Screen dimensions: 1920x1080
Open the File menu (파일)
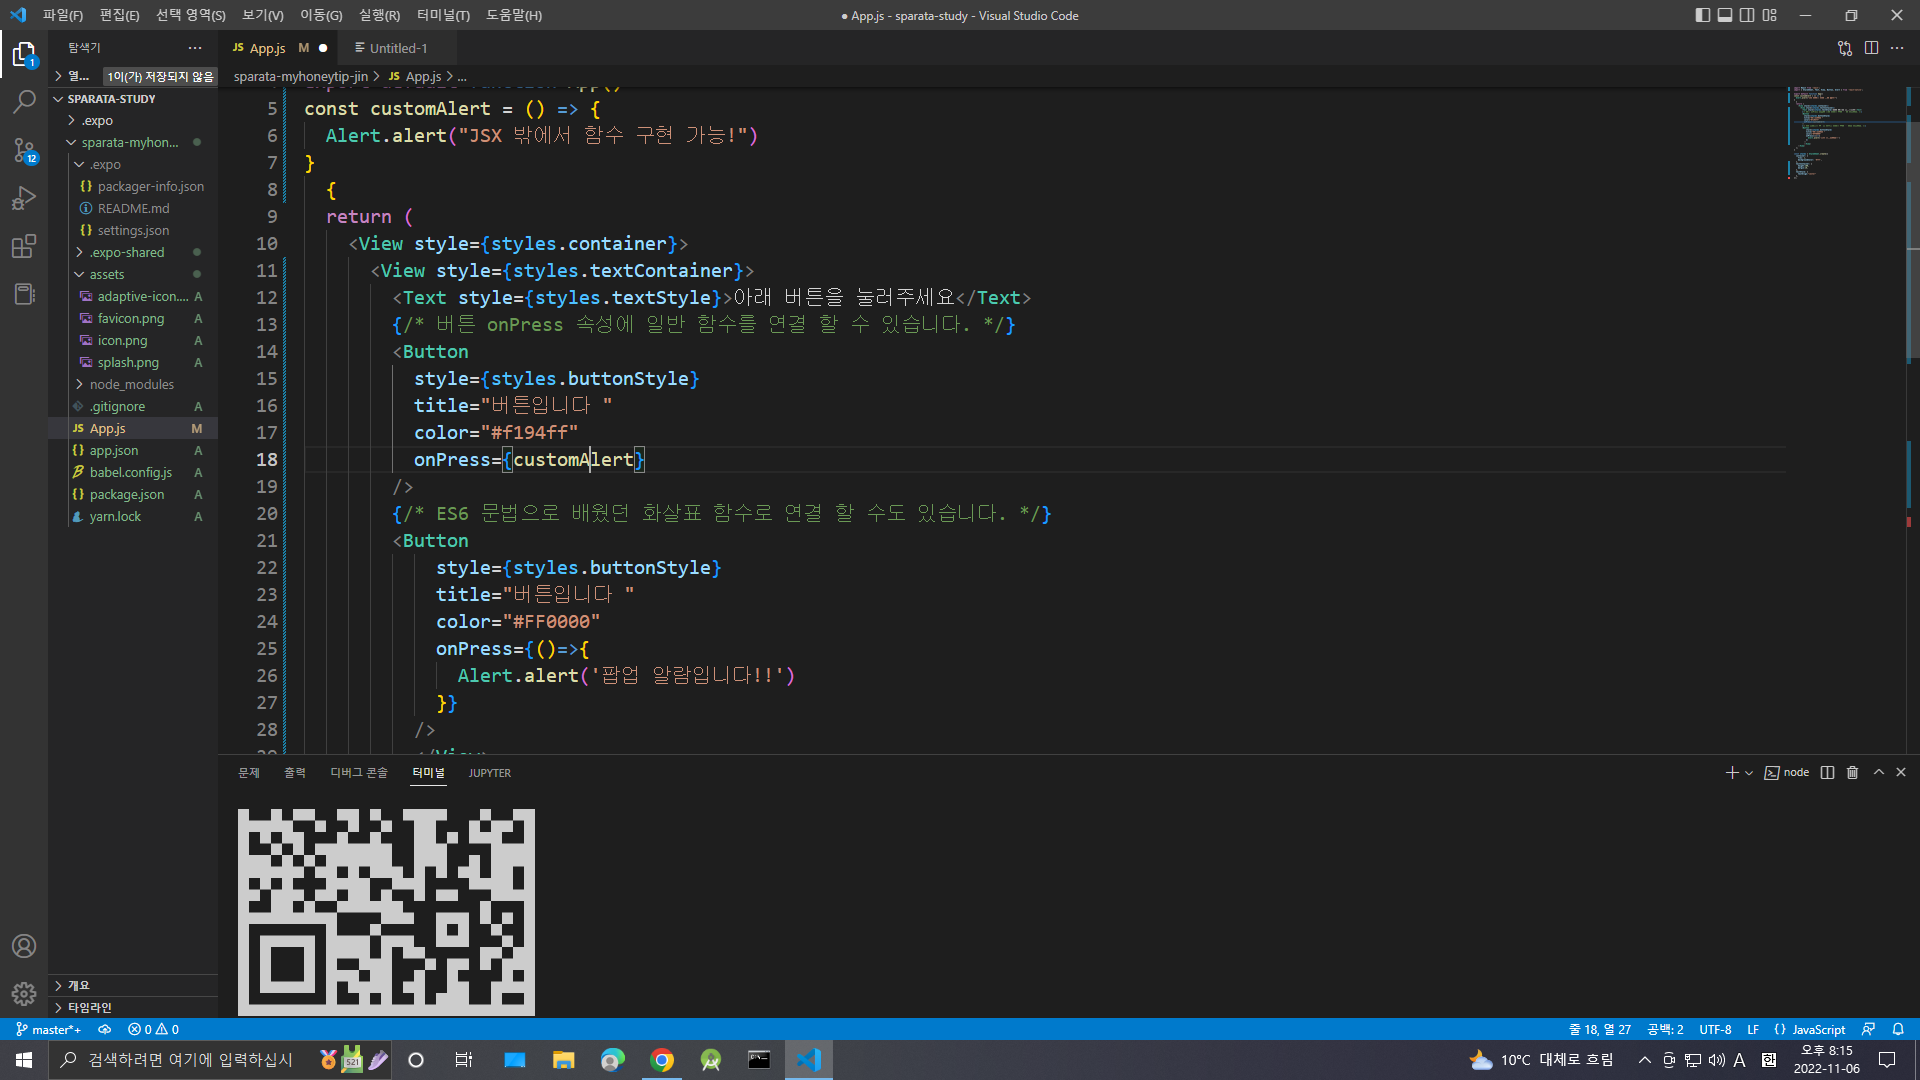[63, 15]
